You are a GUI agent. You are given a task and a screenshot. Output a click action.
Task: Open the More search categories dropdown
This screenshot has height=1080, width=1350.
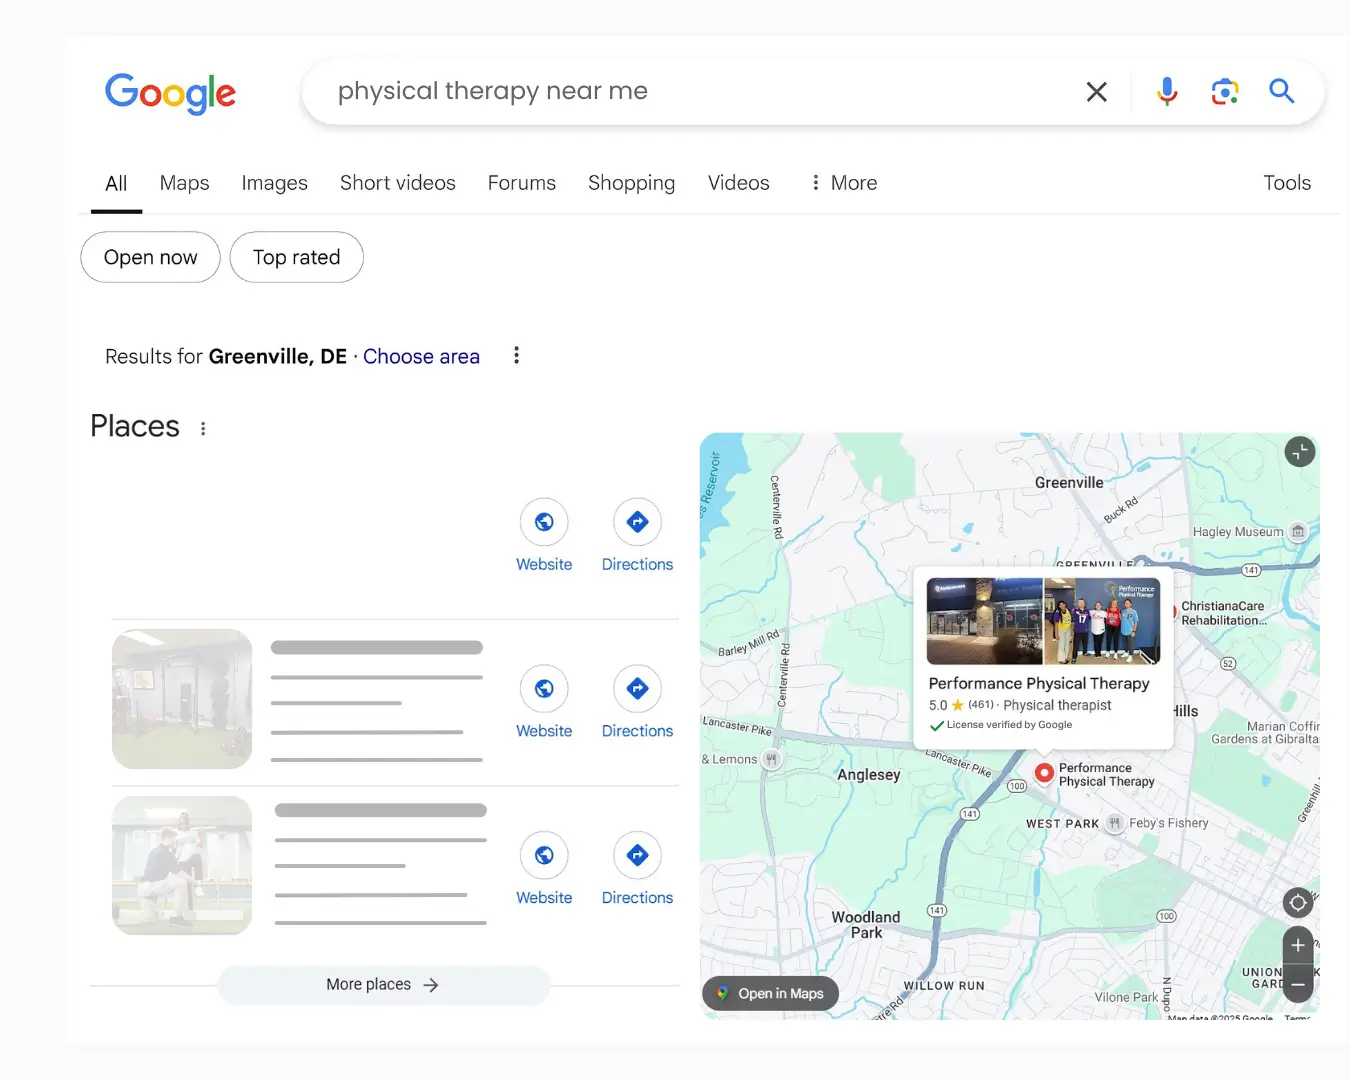[843, 183]
